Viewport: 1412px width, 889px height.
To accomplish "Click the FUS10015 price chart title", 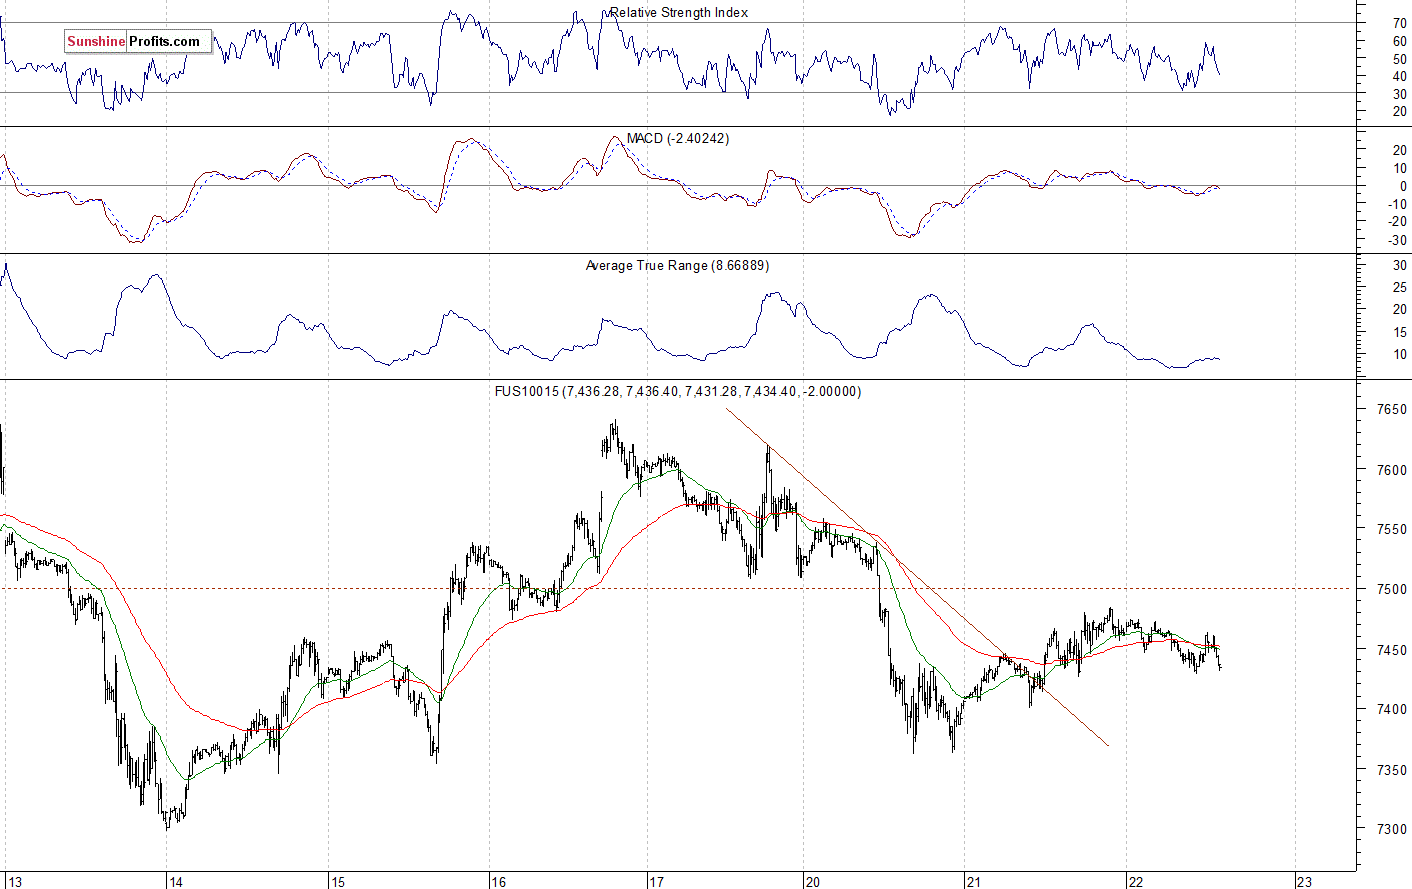I will (x=677, y=391).
